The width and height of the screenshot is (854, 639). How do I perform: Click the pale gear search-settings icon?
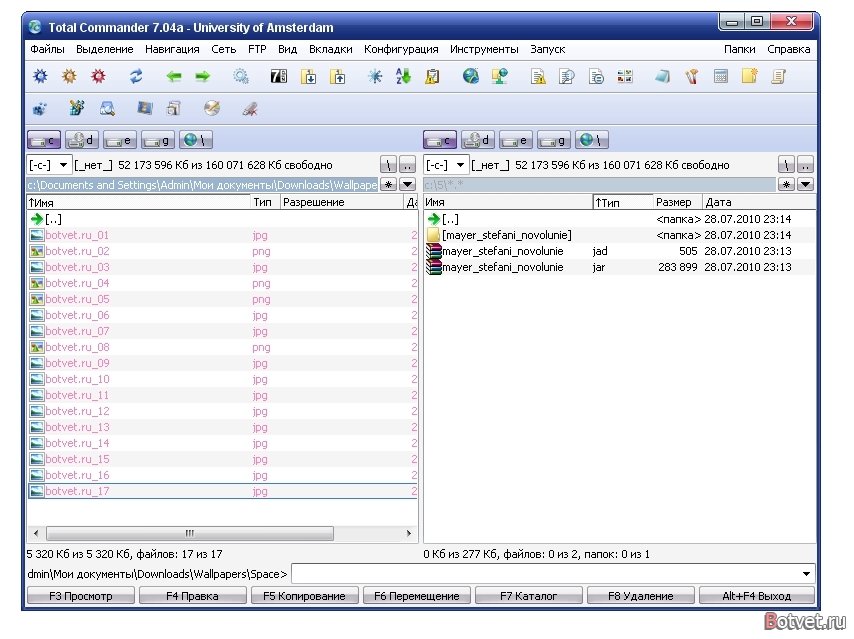(241, 76)
